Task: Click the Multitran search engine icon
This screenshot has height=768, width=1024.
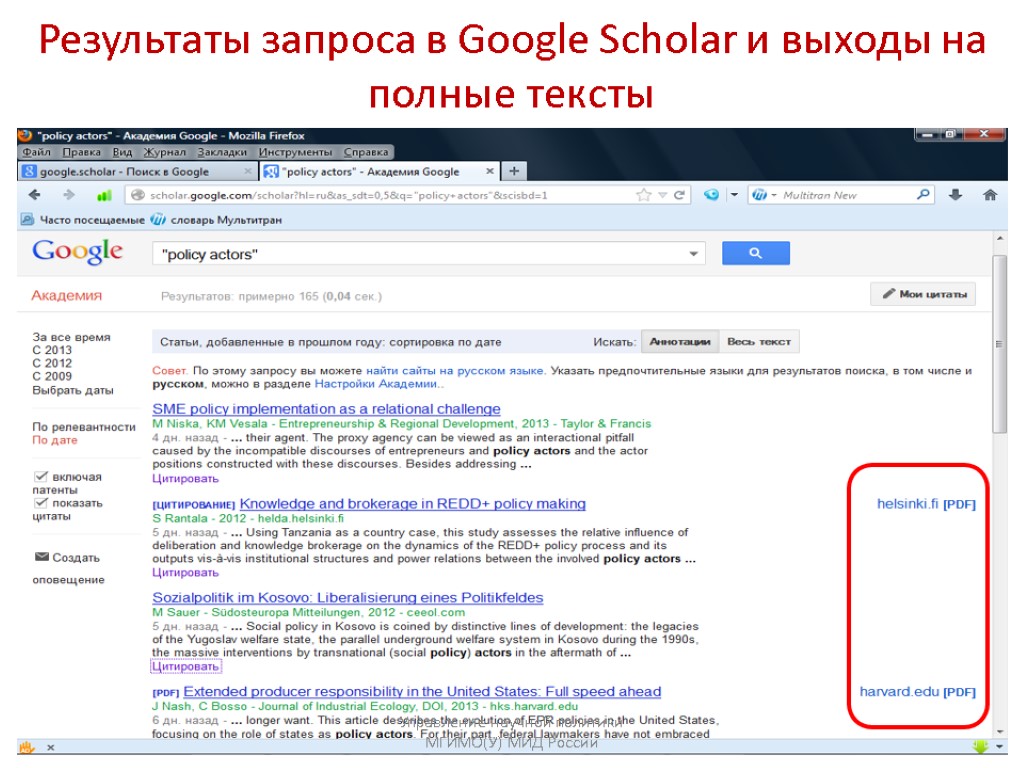Action: [x=760, y=195]
